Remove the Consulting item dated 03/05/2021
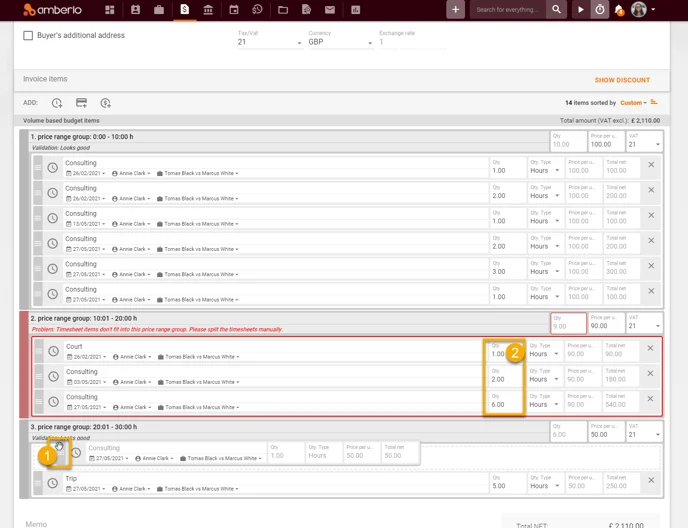Viewport: 688px width, 528px height. pos(650,374)
